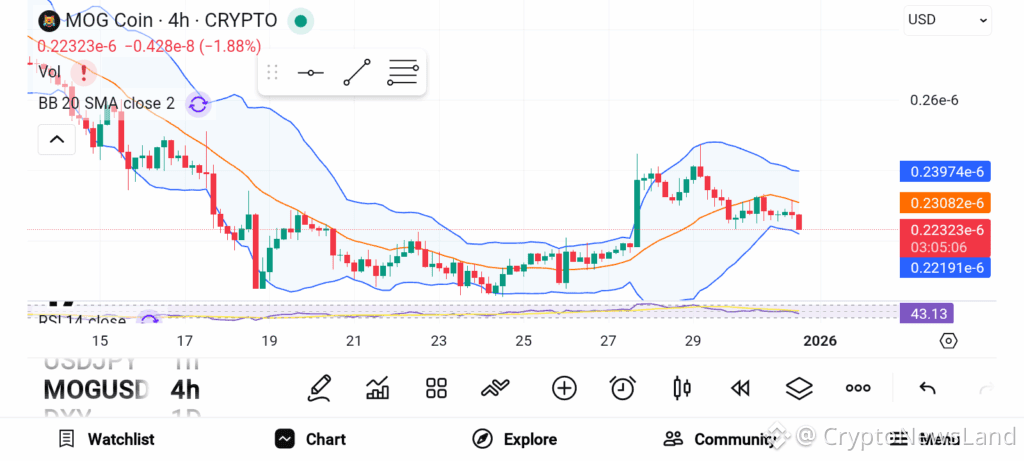Viewport: 1024px width, 461px height.
Task: Switch to the Explore tab
Action: 515,439
